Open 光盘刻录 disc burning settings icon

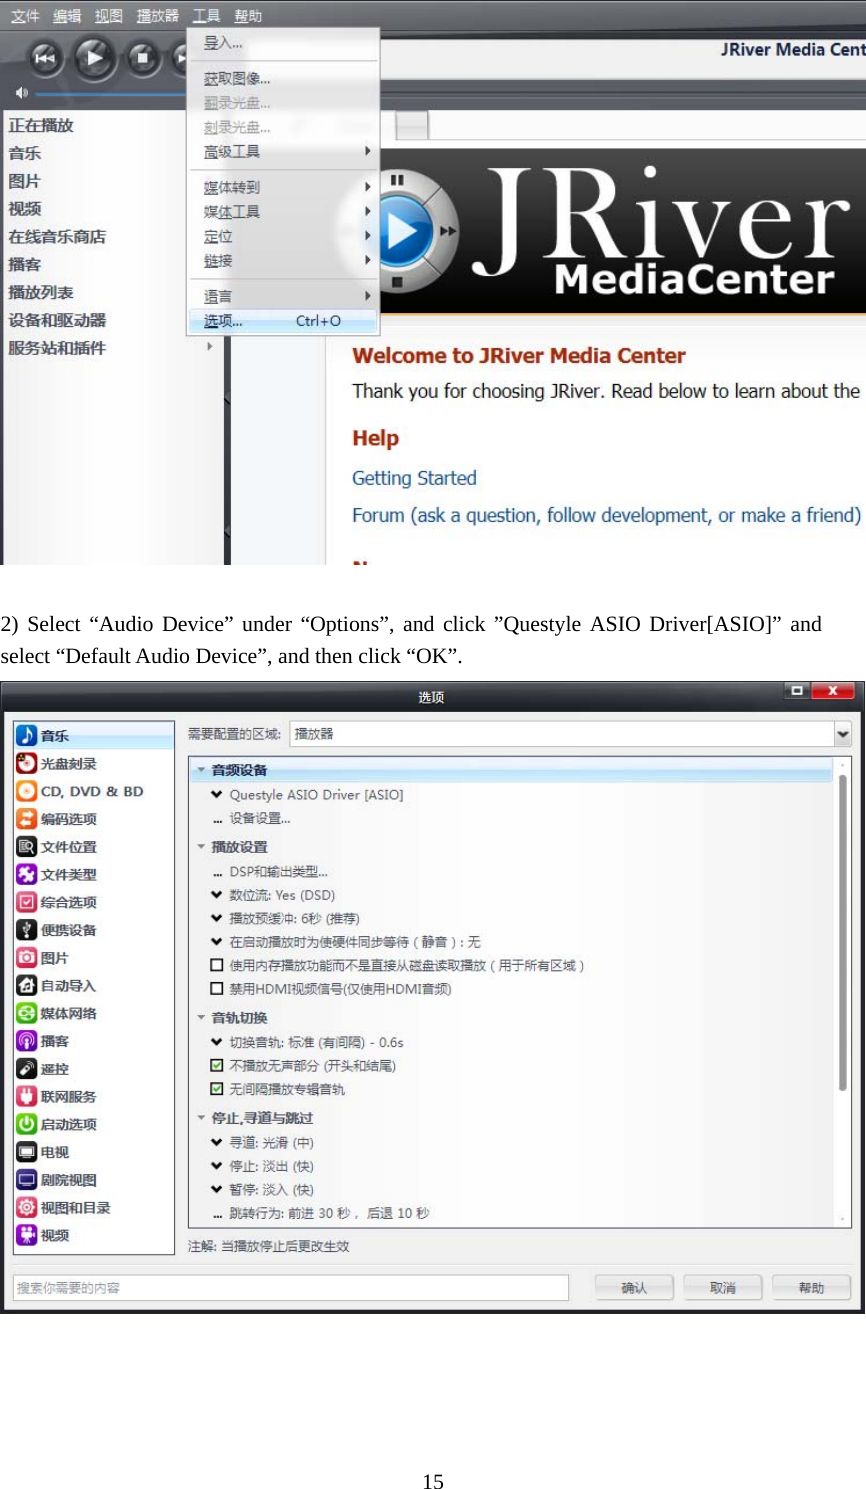[x=27, y=764]
